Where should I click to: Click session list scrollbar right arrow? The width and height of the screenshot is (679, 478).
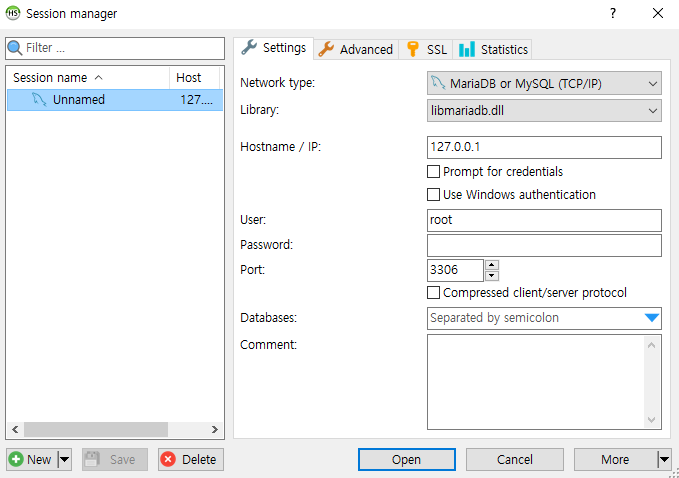click(215, 429)
